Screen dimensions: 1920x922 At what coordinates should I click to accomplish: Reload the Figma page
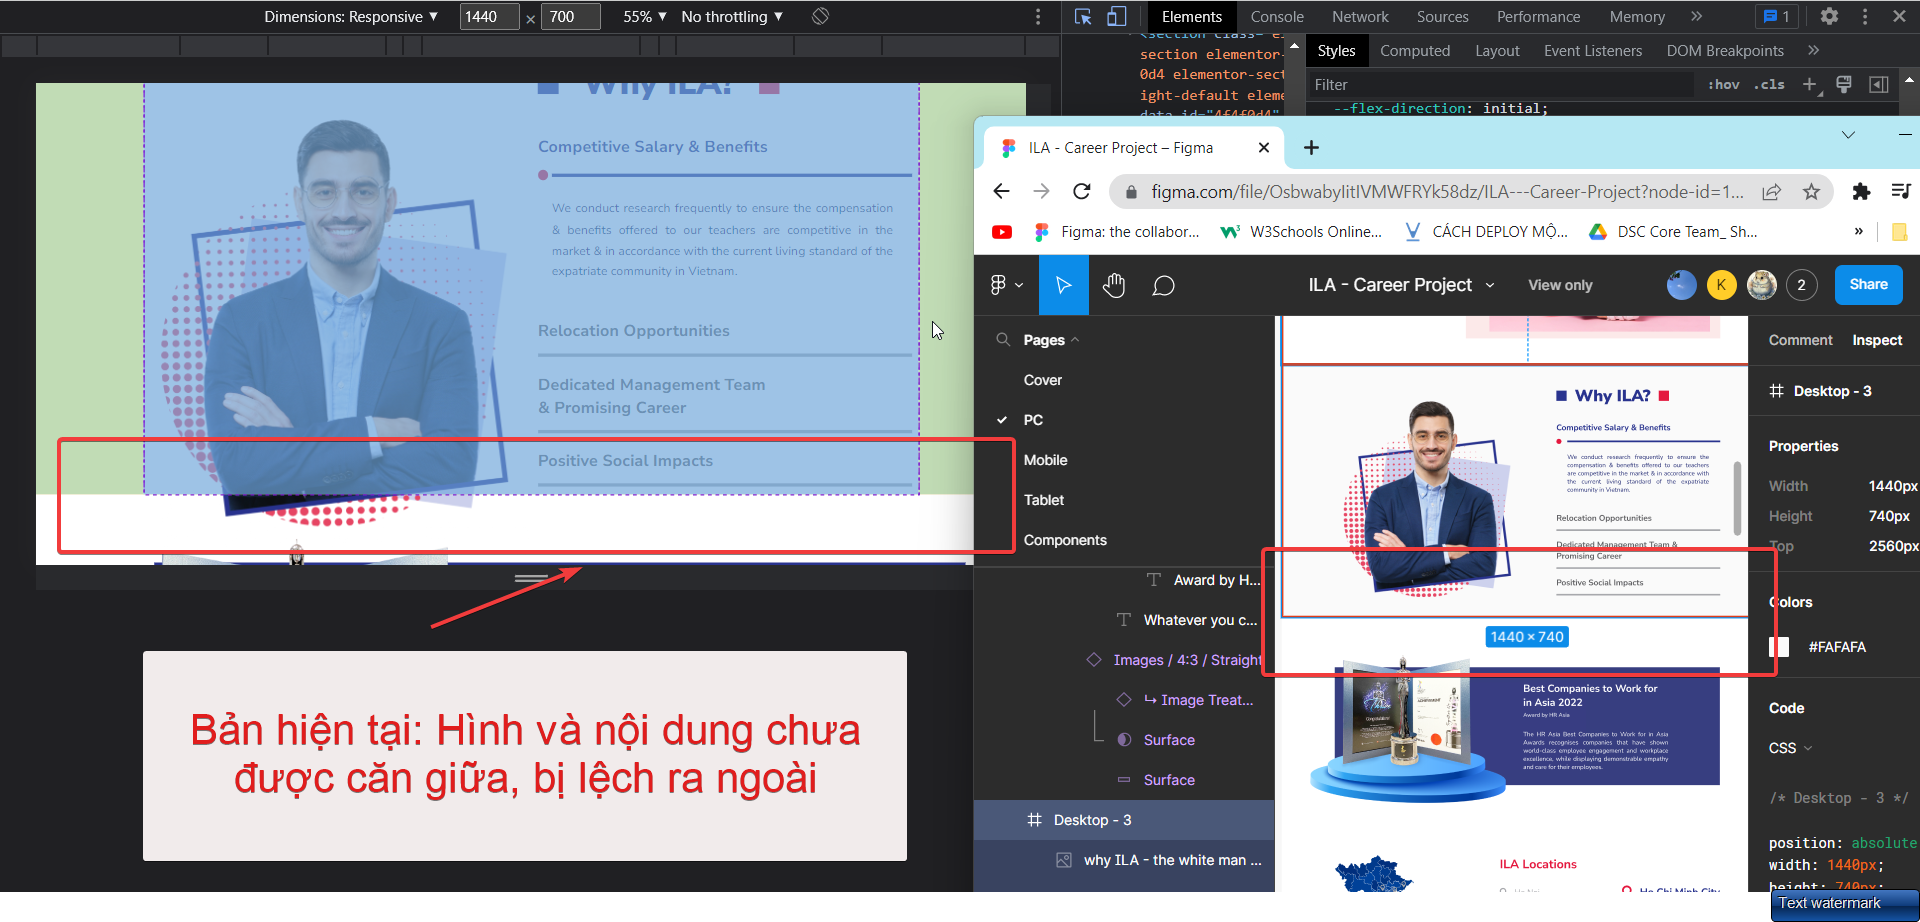coord(1081,191)
